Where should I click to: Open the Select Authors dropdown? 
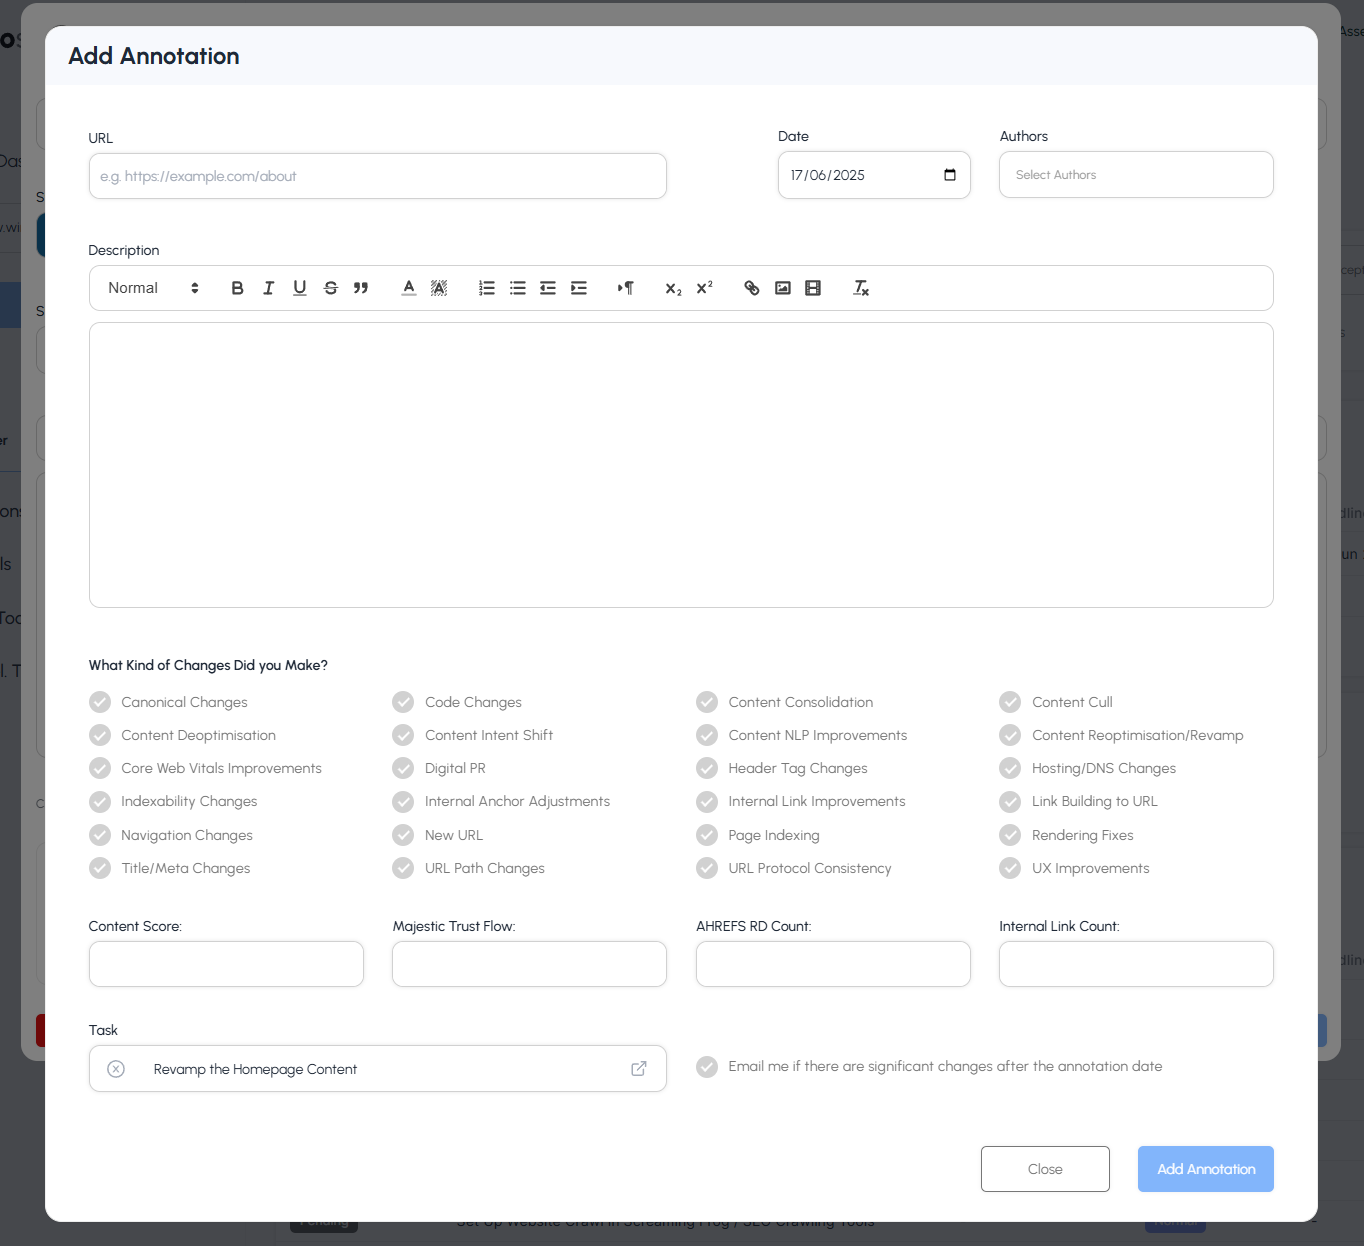pos(1135,175)
